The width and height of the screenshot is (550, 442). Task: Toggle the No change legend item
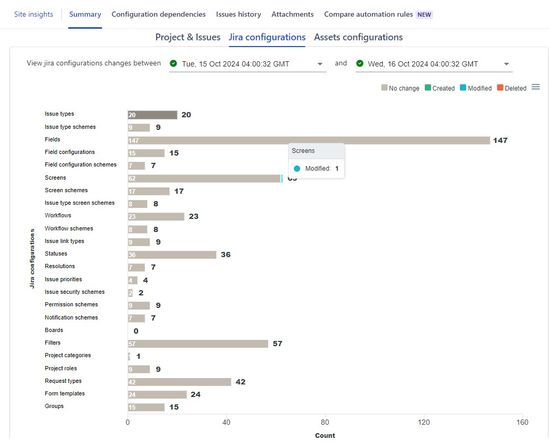pyautogui.click(x=400, y=88)
